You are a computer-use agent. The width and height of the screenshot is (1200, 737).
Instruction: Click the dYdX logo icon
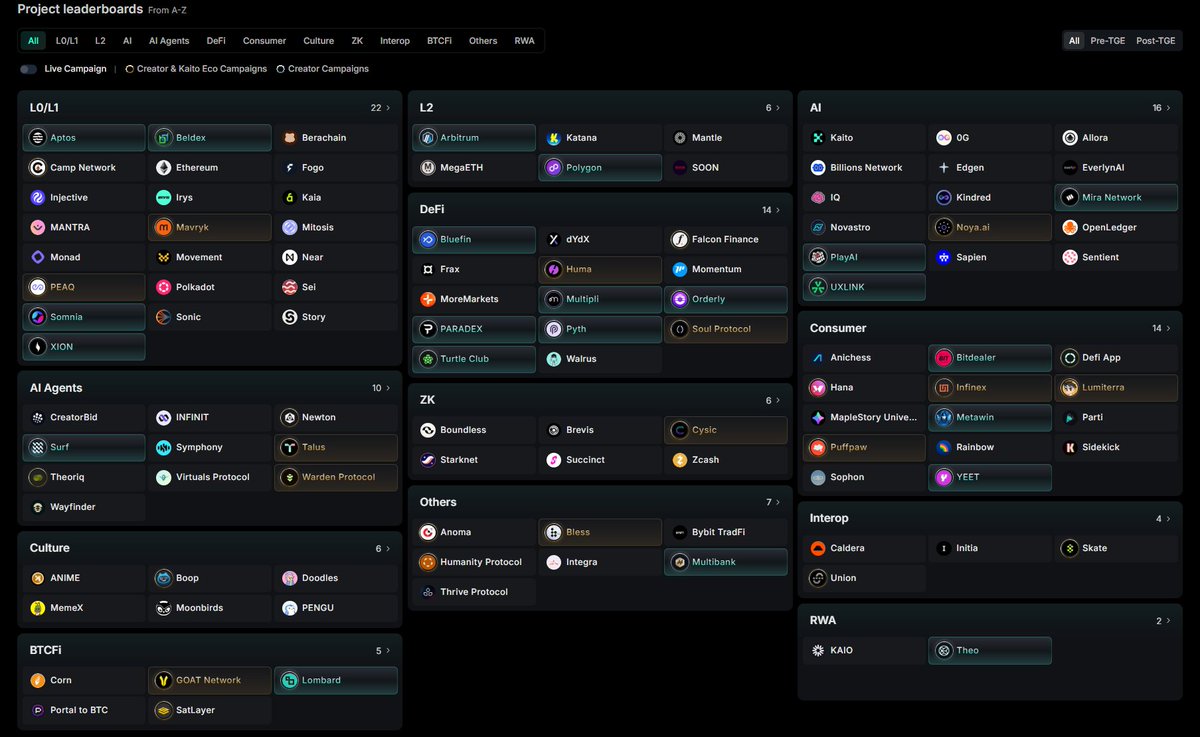(553, 240)
